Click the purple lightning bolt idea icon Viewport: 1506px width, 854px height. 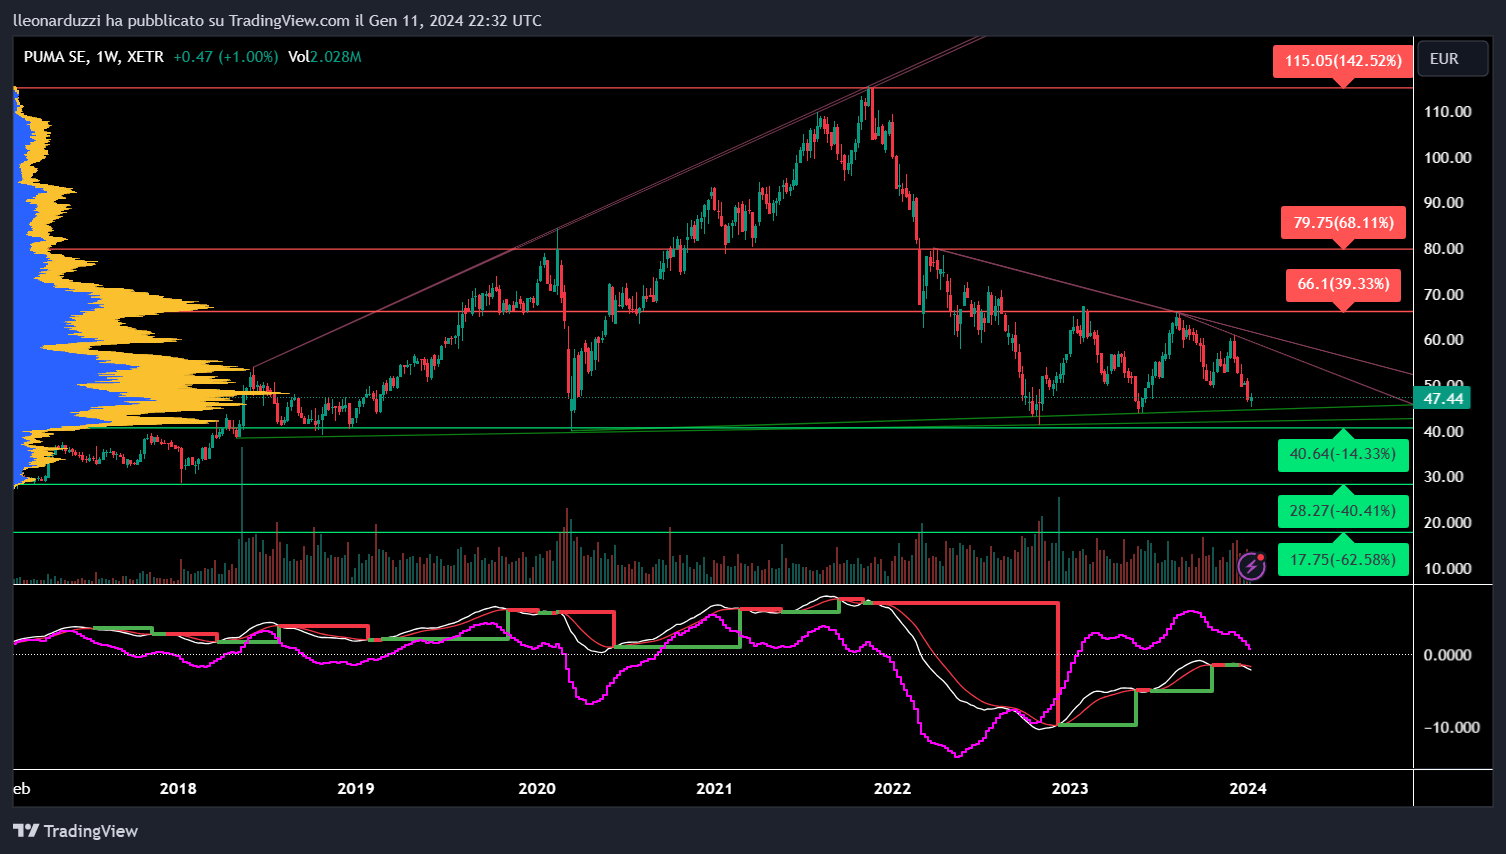1251,566
